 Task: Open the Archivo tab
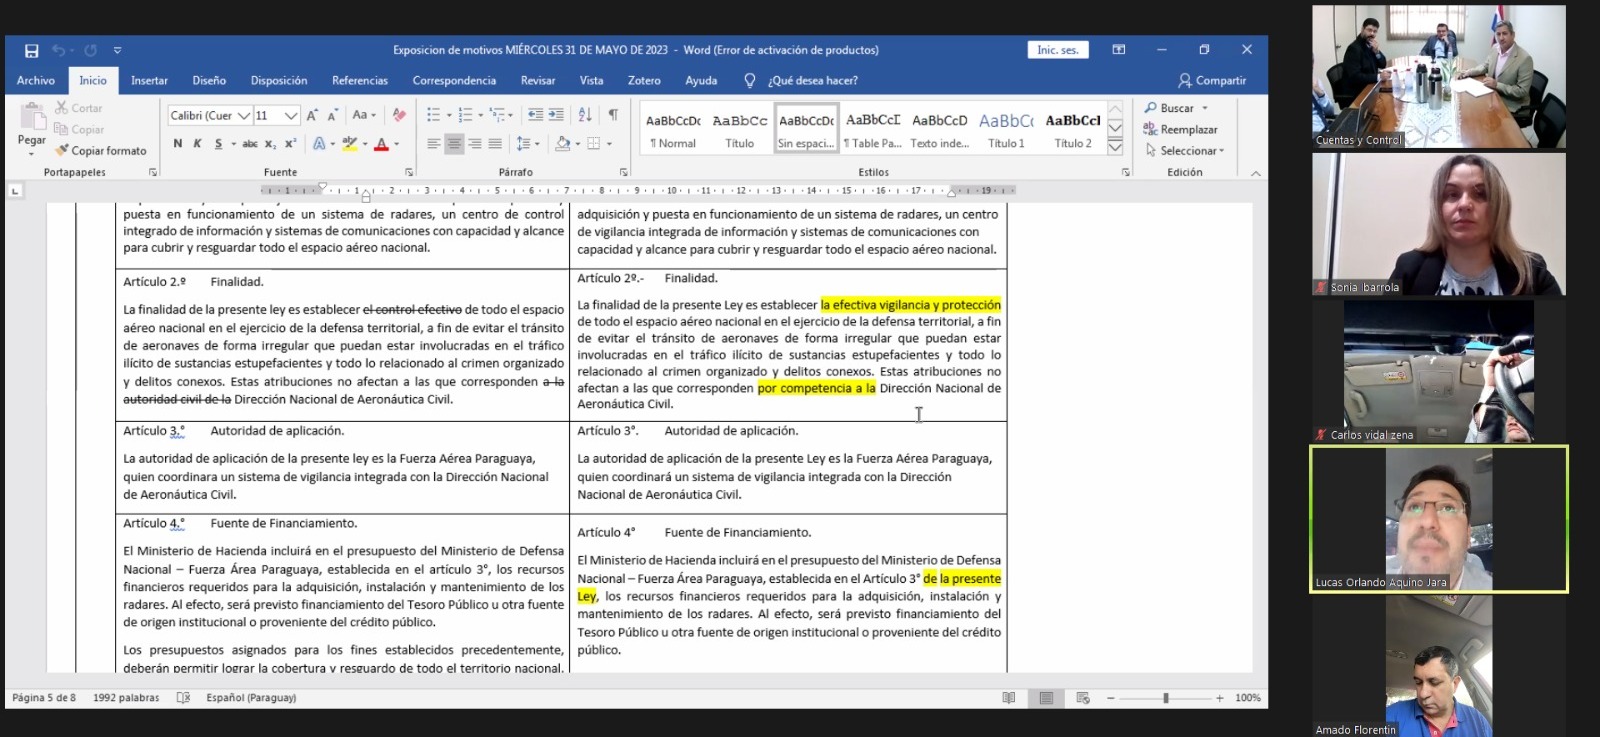pyautogui.click(x=36, y=80)
